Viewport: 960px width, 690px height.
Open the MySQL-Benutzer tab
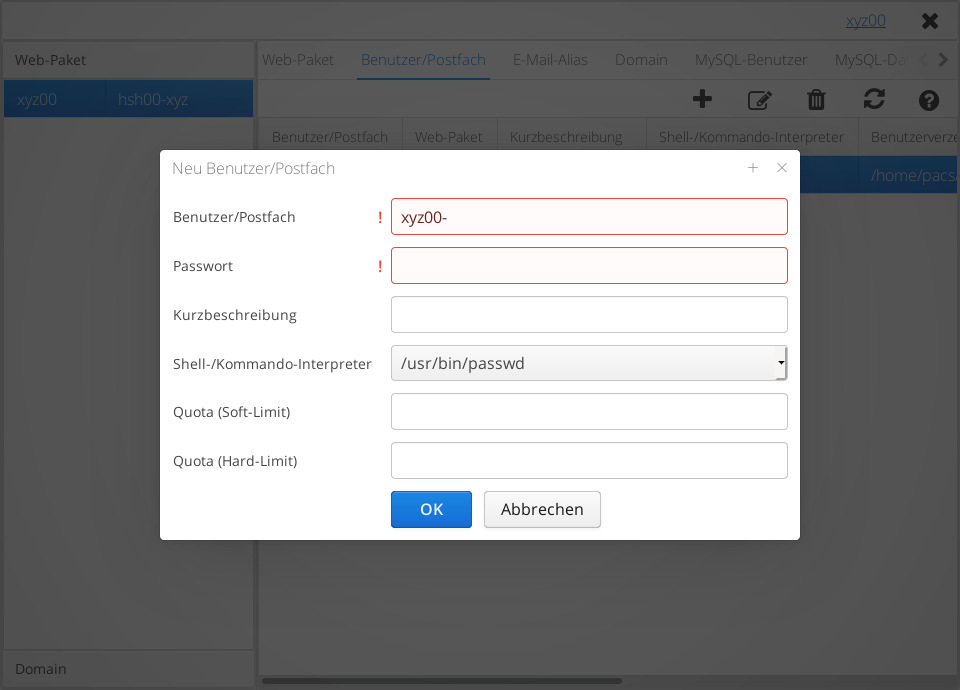click(751, 60)
